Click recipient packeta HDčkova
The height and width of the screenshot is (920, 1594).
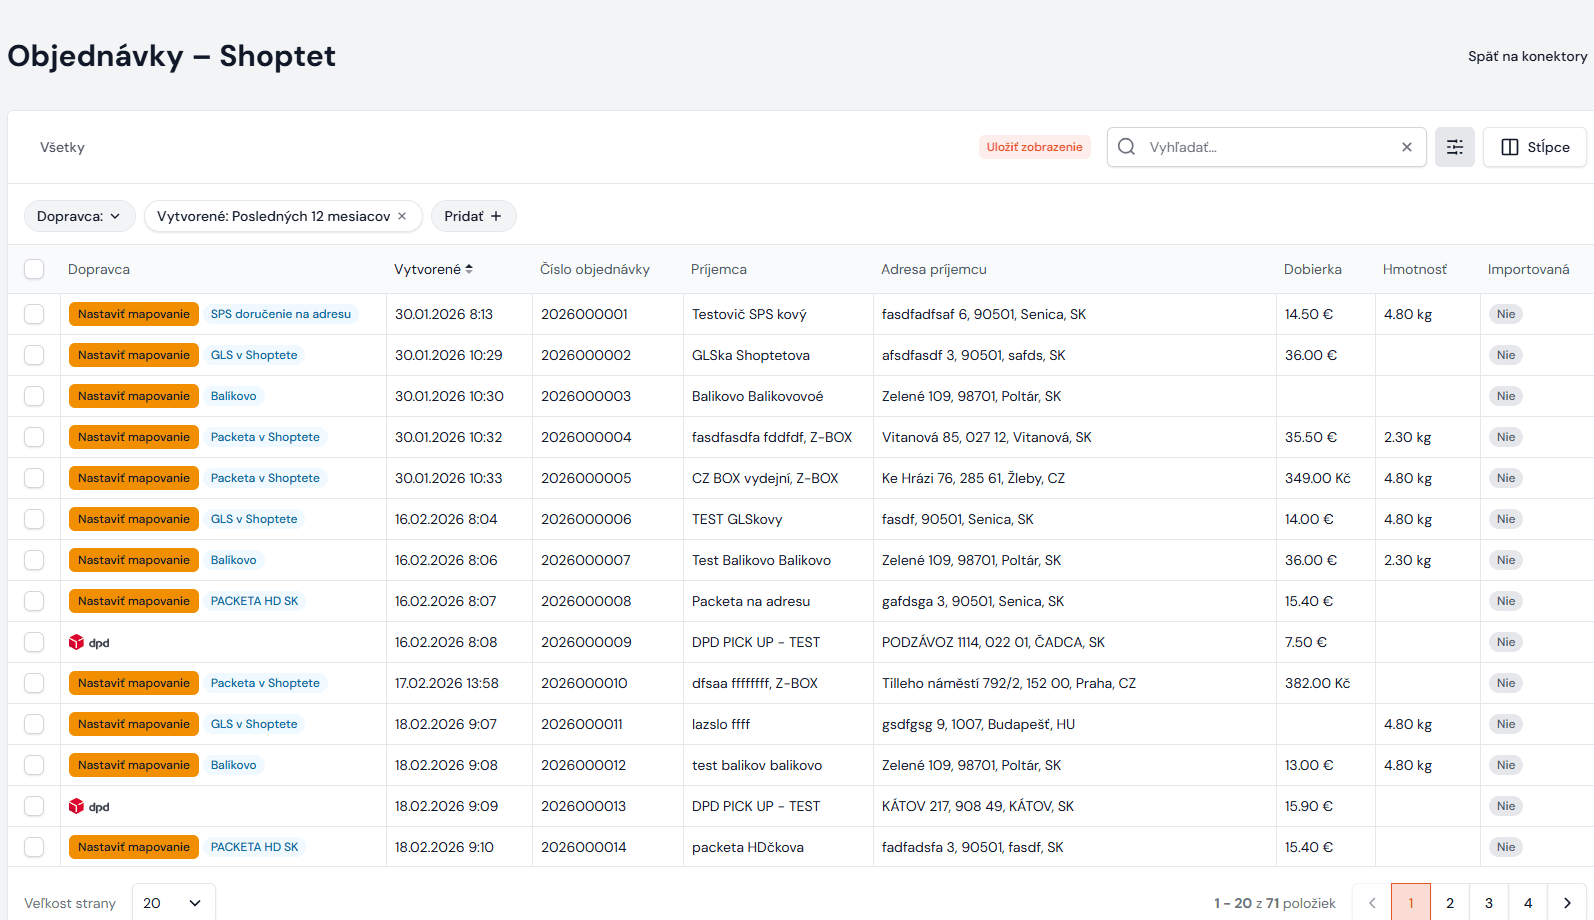click(x=748, y=847)
